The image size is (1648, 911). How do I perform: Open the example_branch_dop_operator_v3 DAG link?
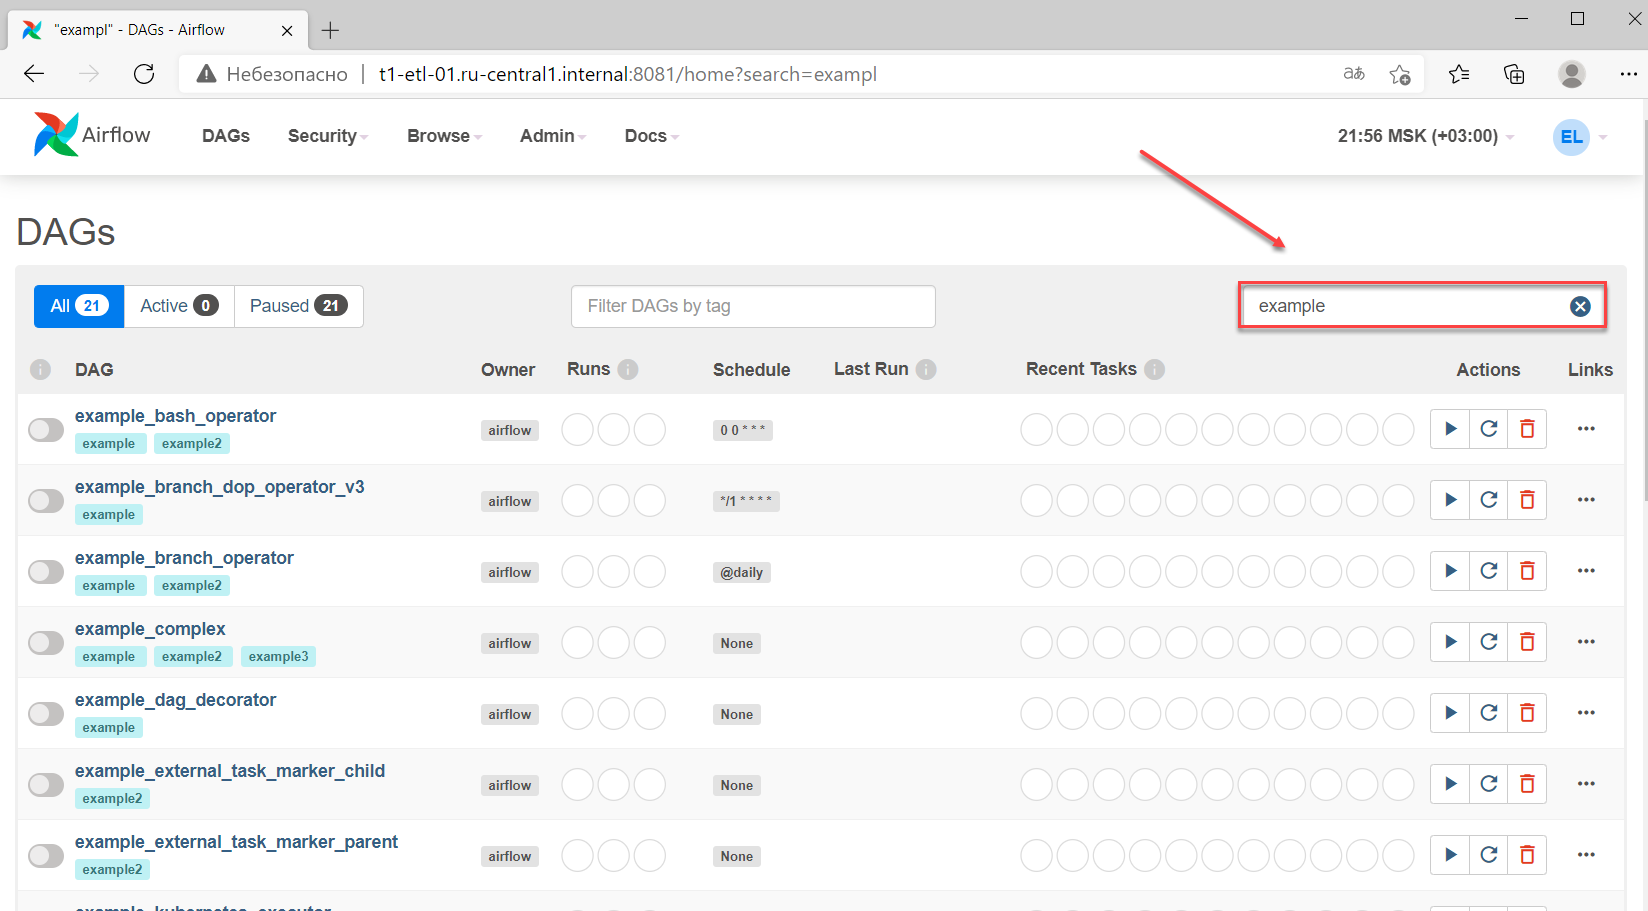(219, 487)
